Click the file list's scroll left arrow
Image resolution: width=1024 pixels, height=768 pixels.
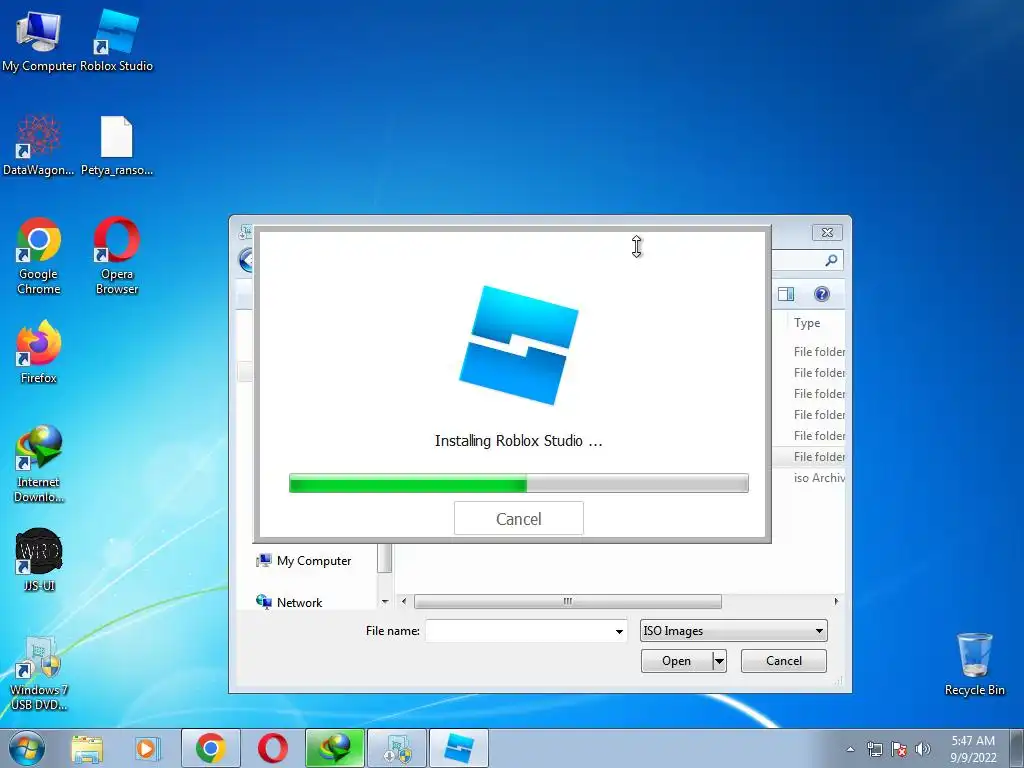[404, 601]
